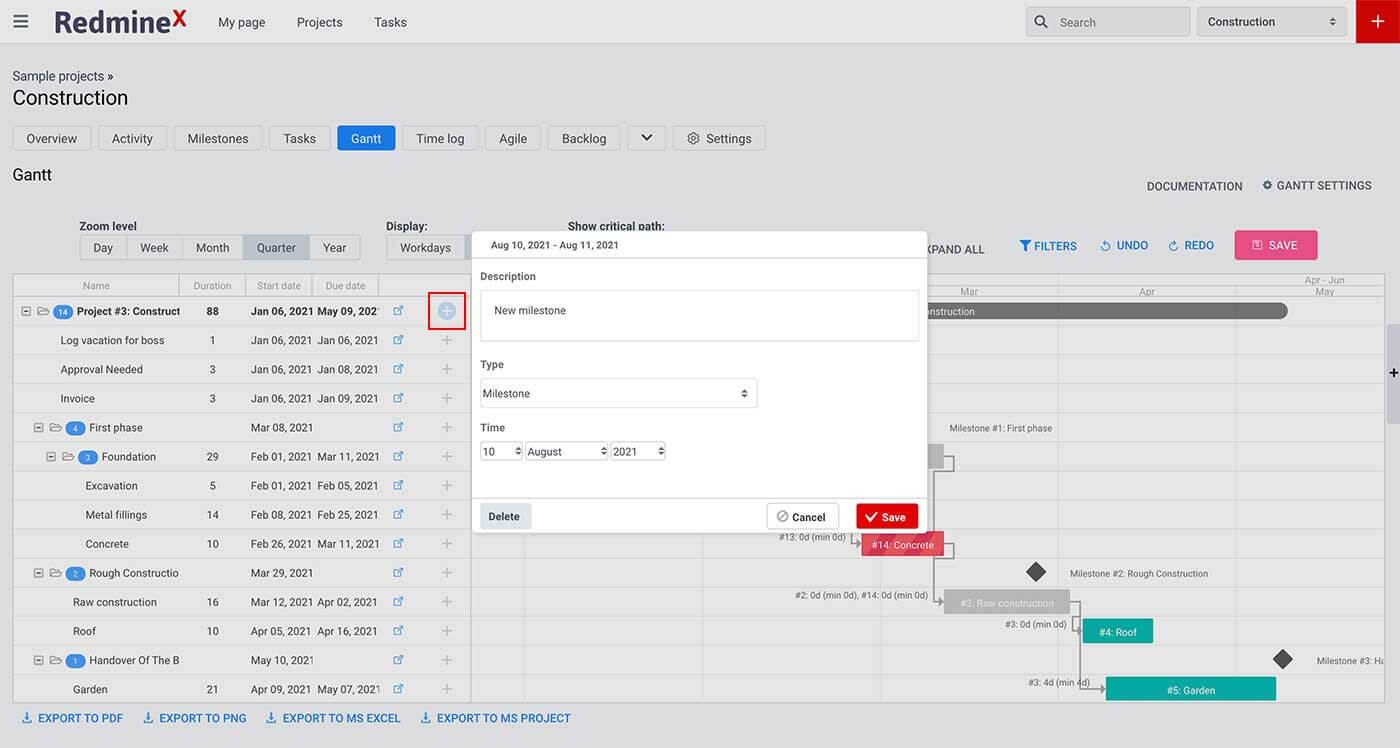Click the Redo action

tap(1191, 245)
